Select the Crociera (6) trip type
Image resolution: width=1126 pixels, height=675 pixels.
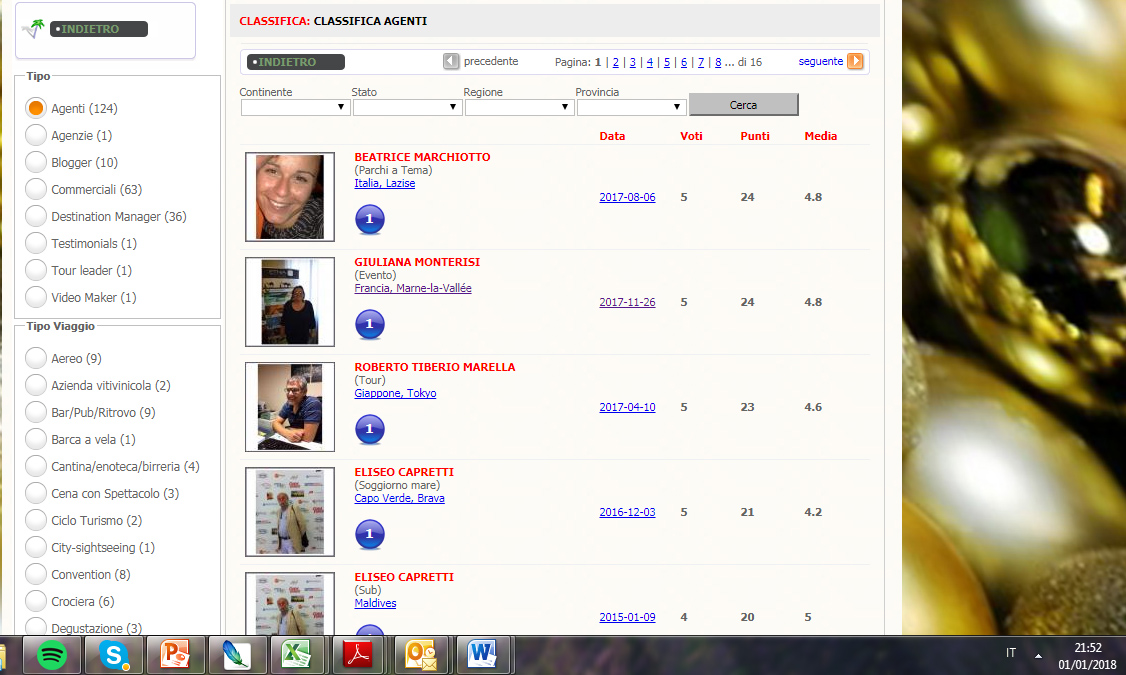pos(35,601)
